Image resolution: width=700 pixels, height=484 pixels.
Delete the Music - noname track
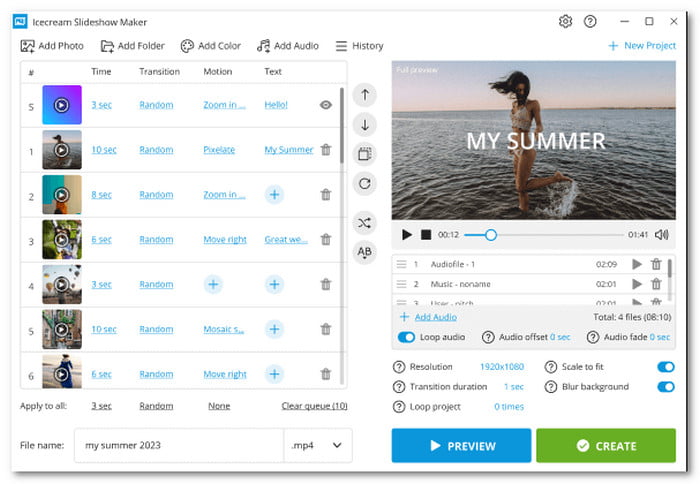pyautogui.click(x=656, y=284)
